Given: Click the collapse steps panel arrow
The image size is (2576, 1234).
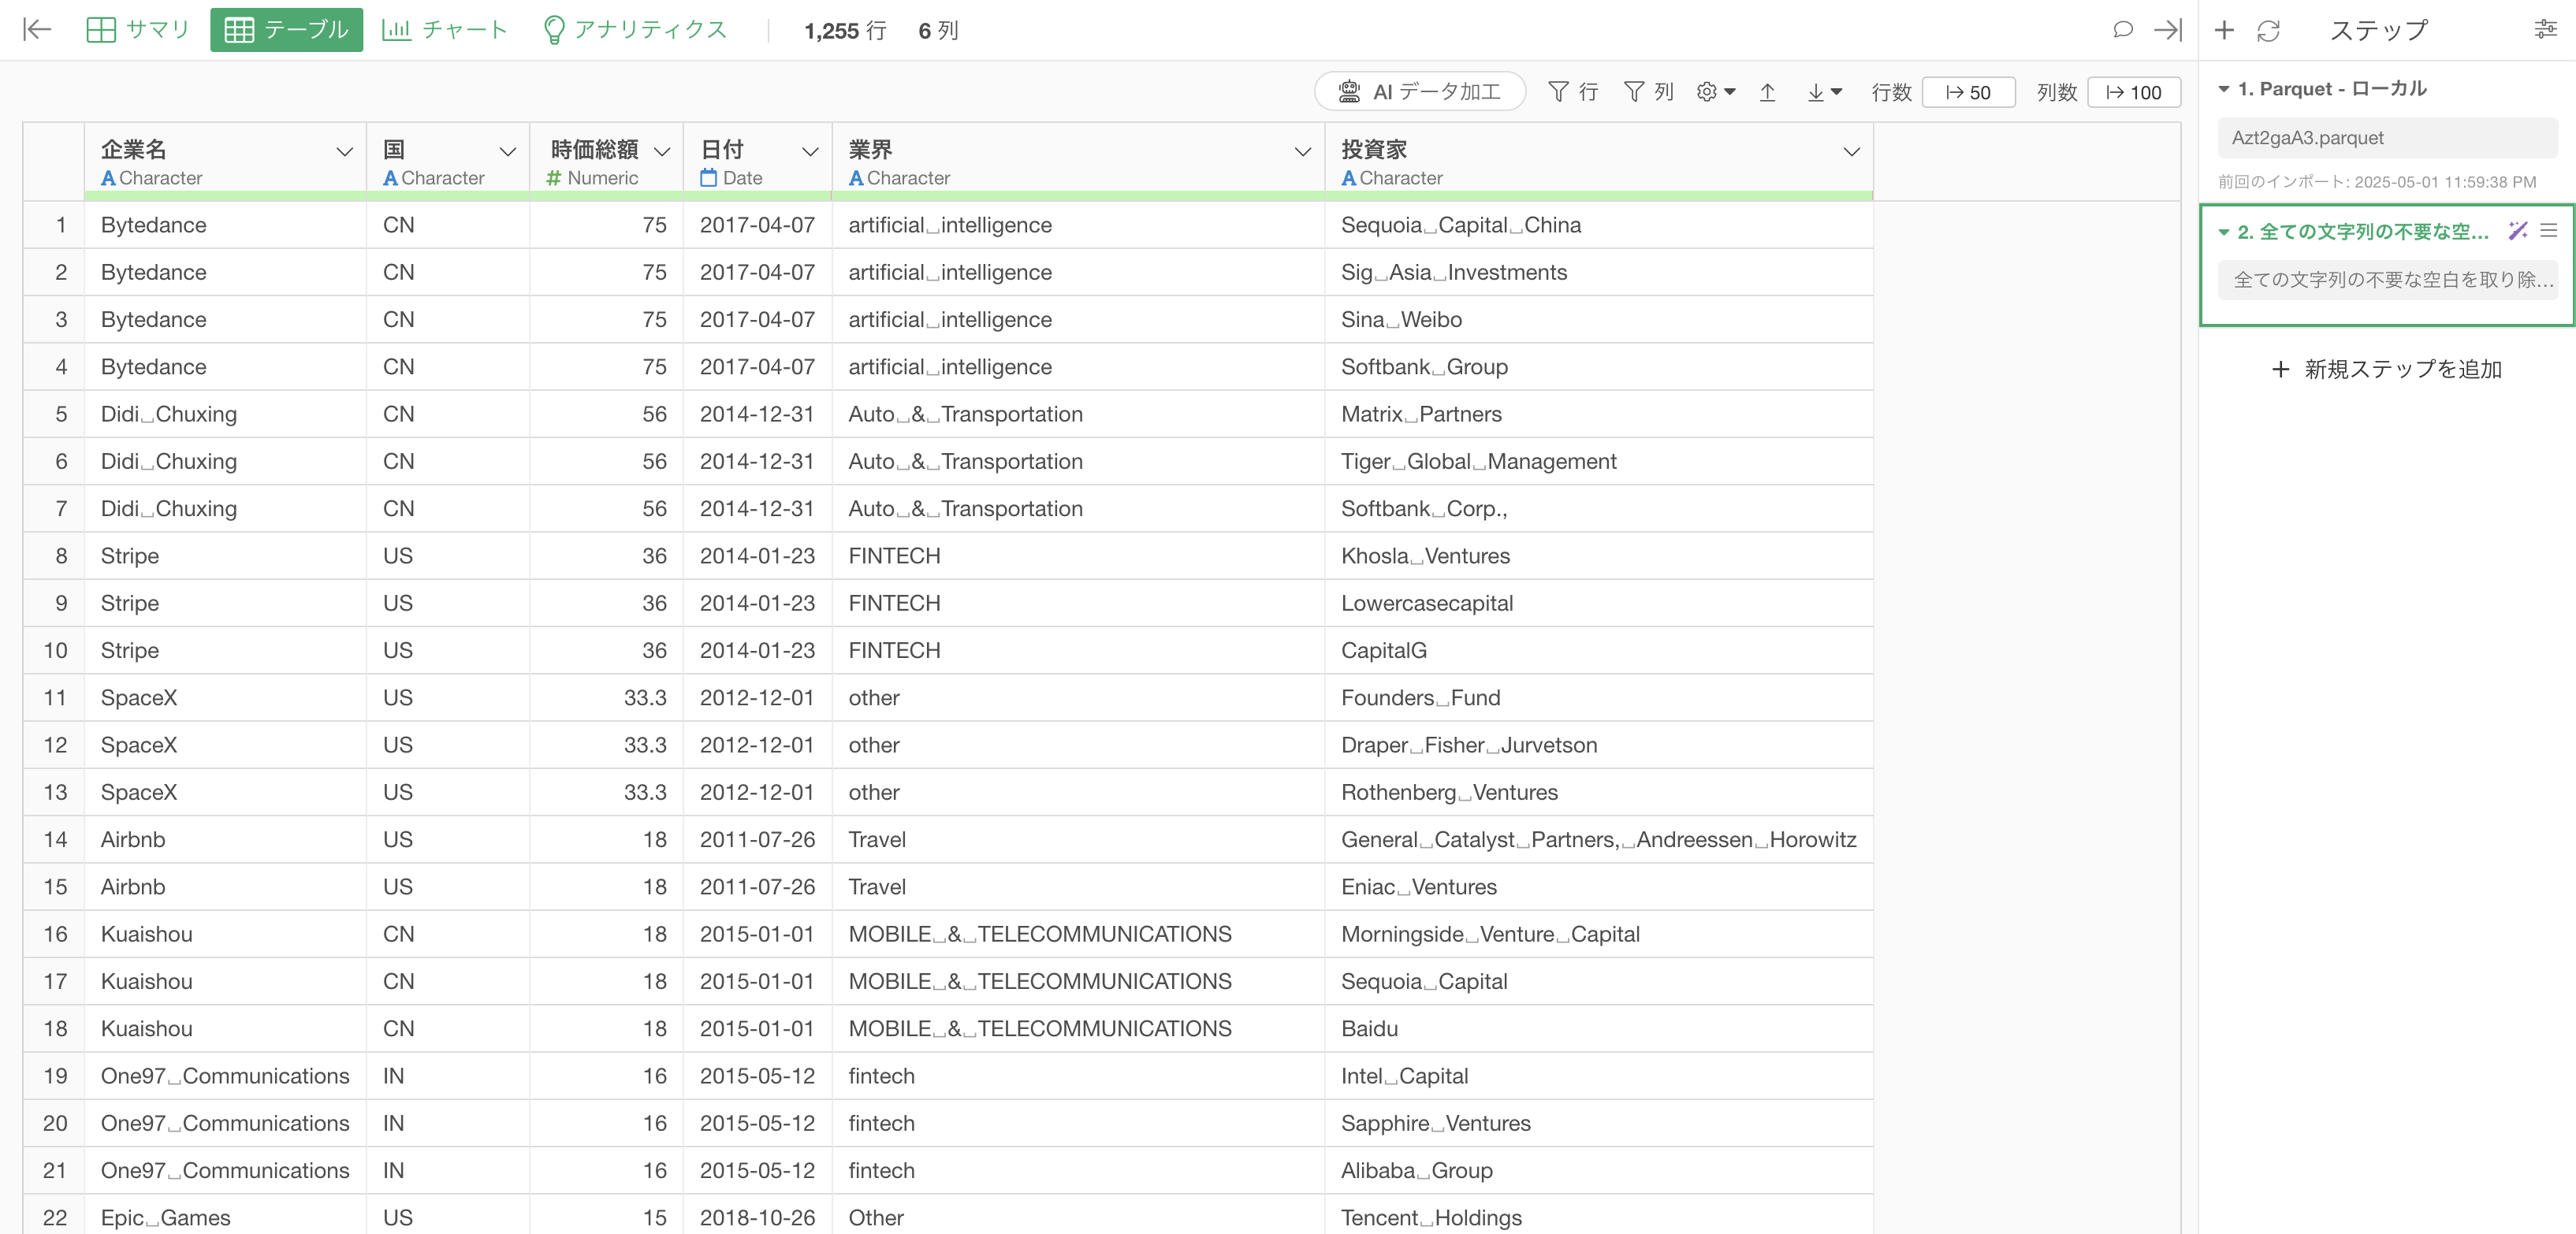Looking at the screenshot, I should tap(2167, 30).
